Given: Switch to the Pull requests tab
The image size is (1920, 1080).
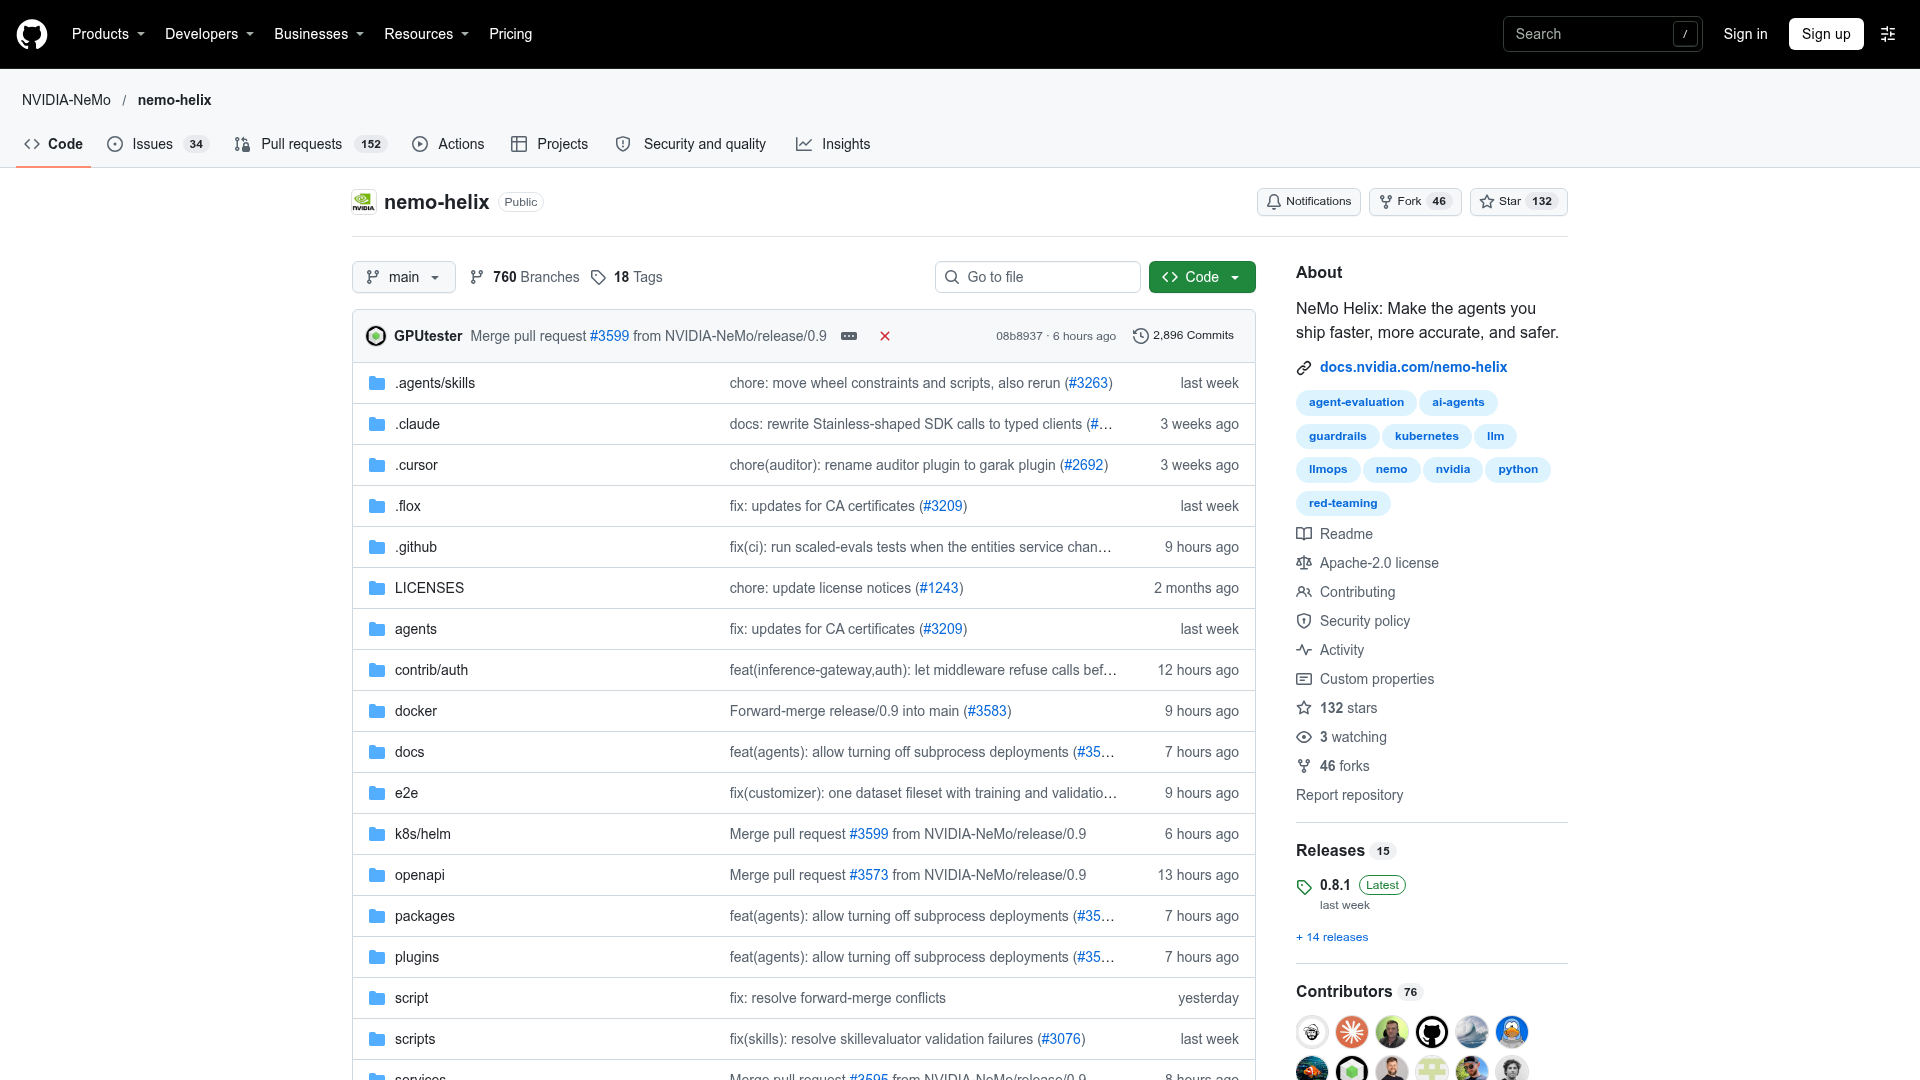Looking at the screenshot, I should coord(310,144).
